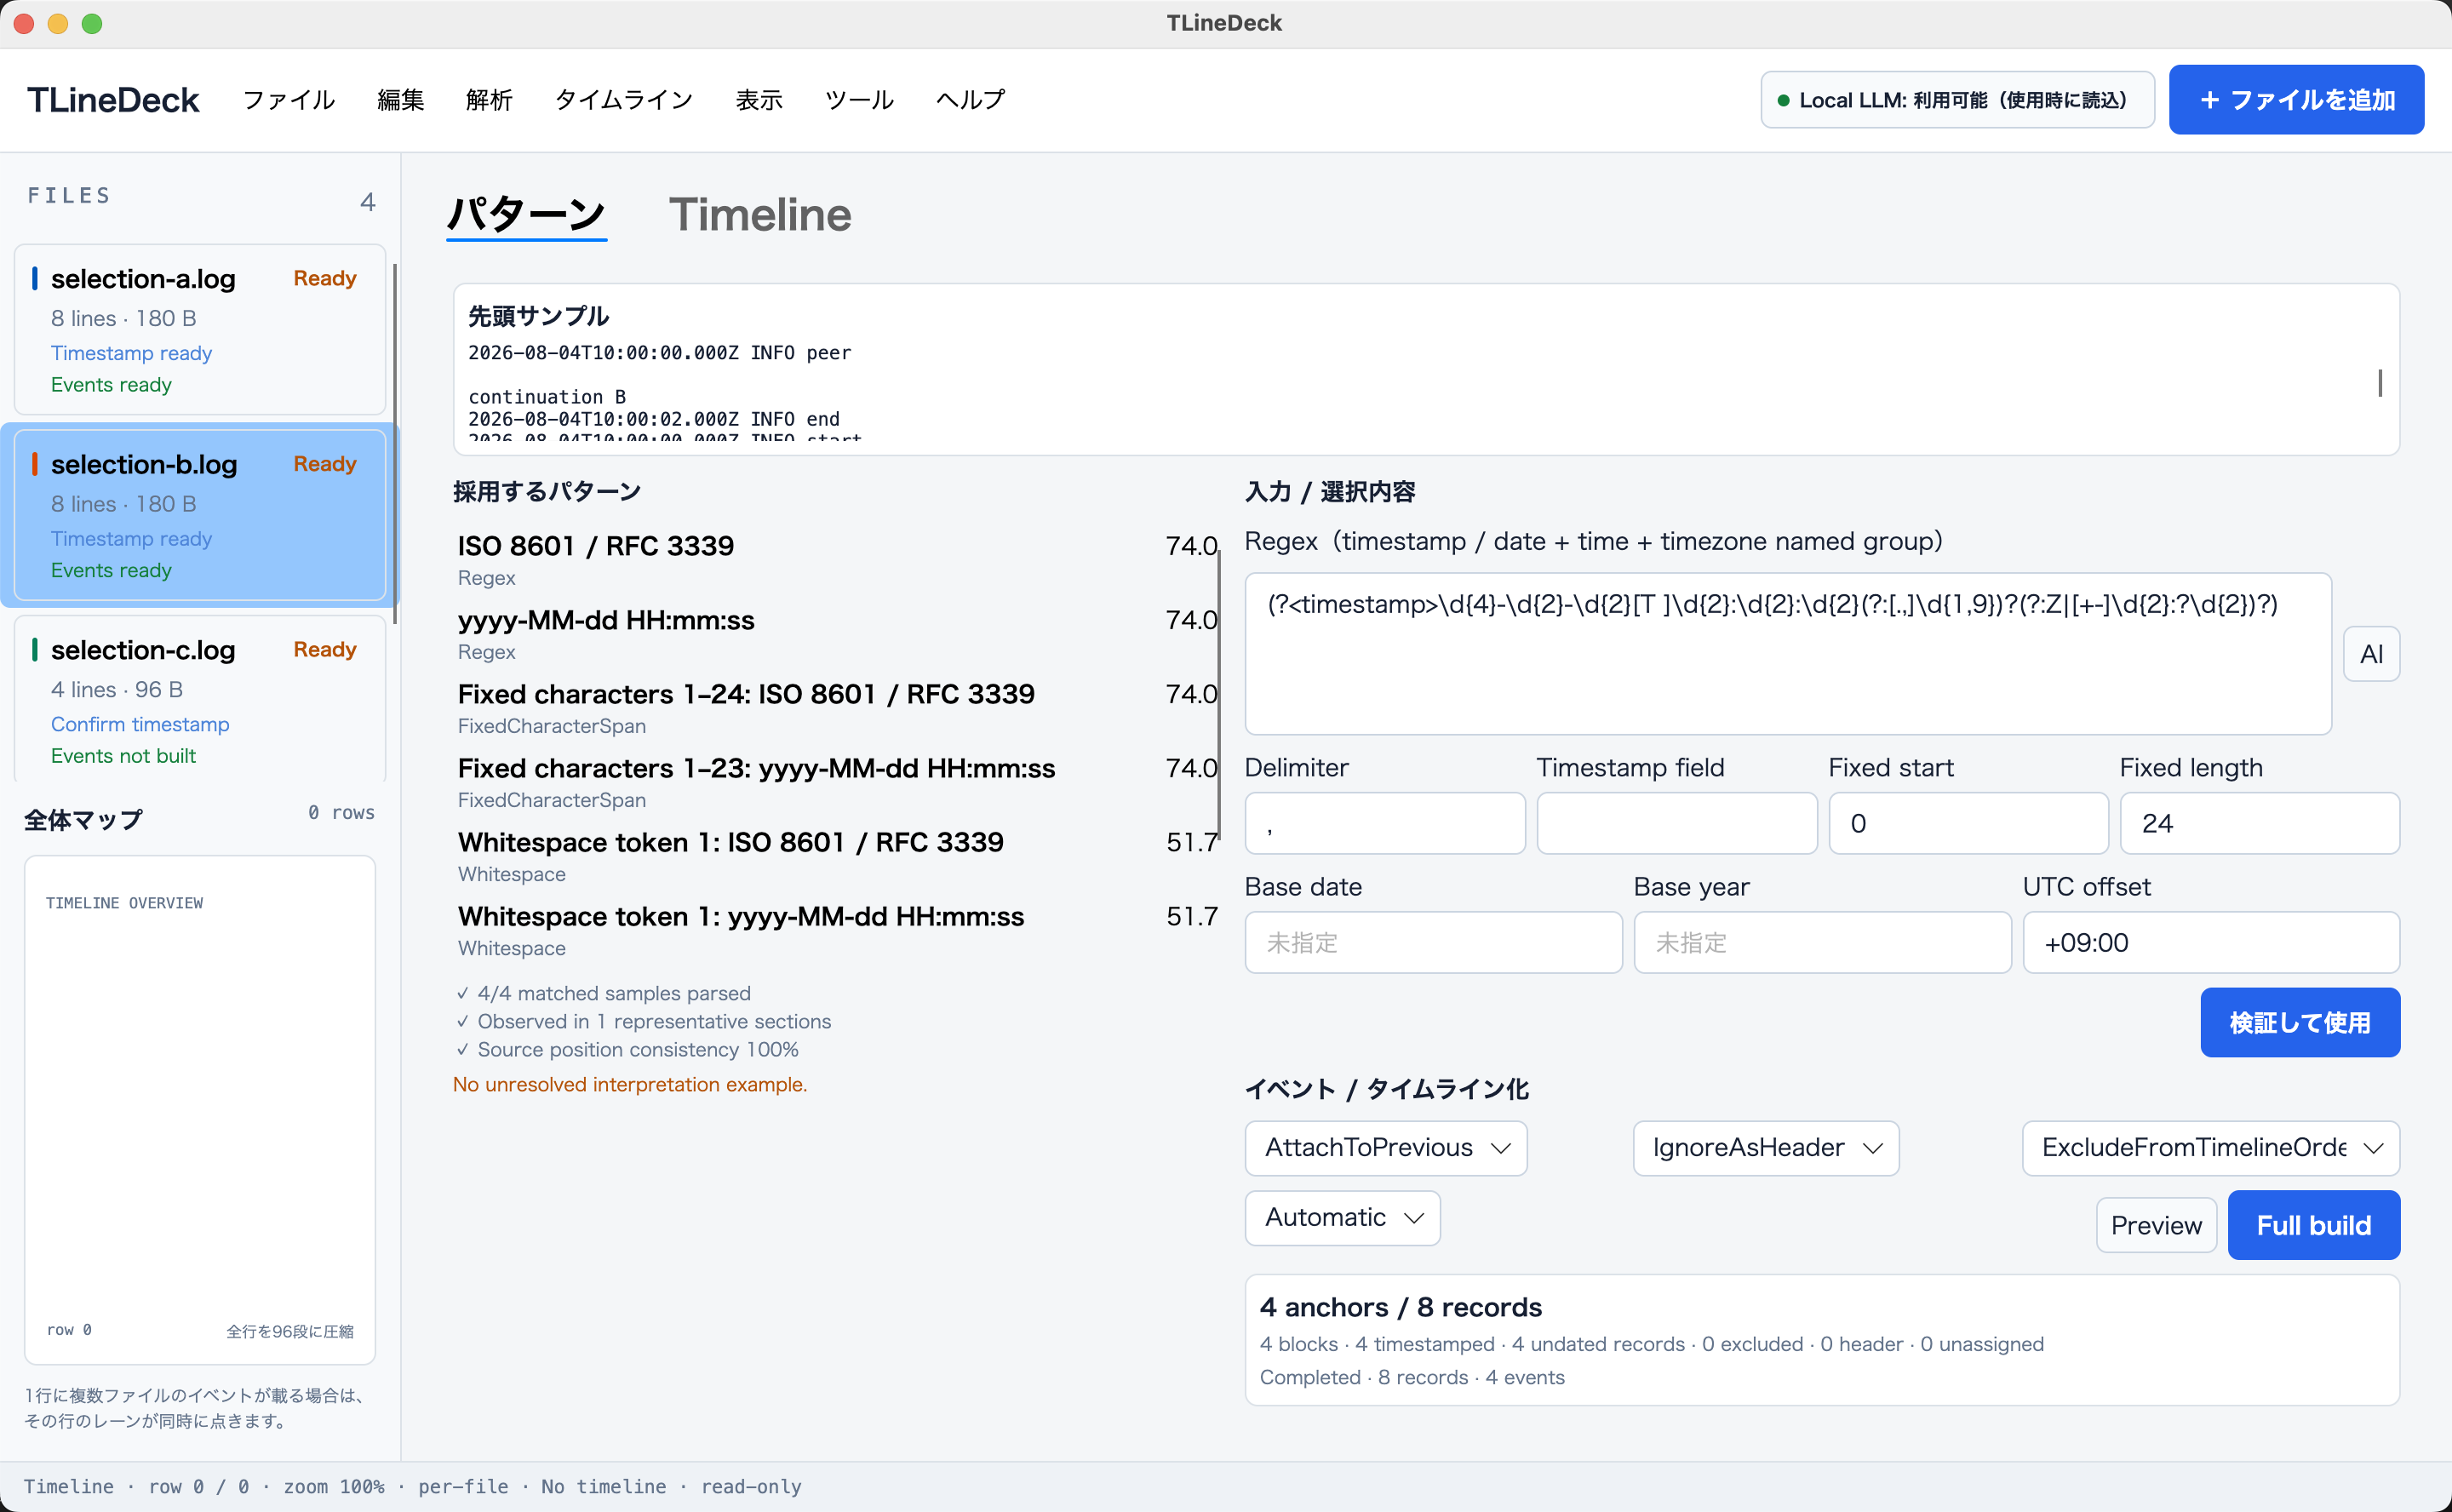Click the Local LLM status indicator
2452x1512 pixels.
coord(1957,100)
